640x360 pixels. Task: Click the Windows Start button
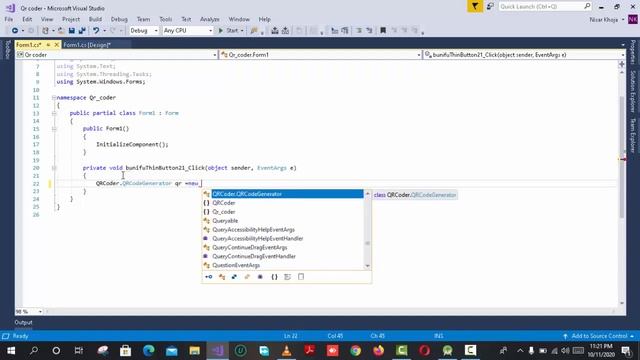(11, 350)
